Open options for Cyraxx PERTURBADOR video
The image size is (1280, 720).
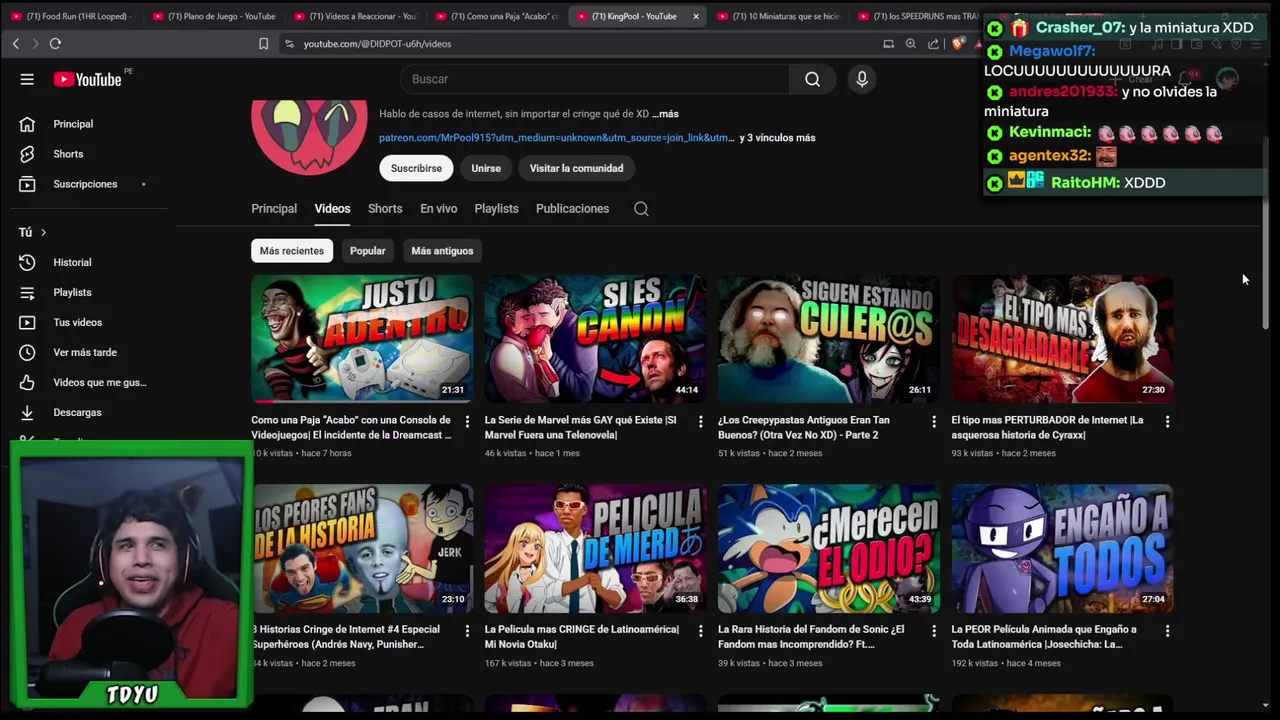[1167, 422]
